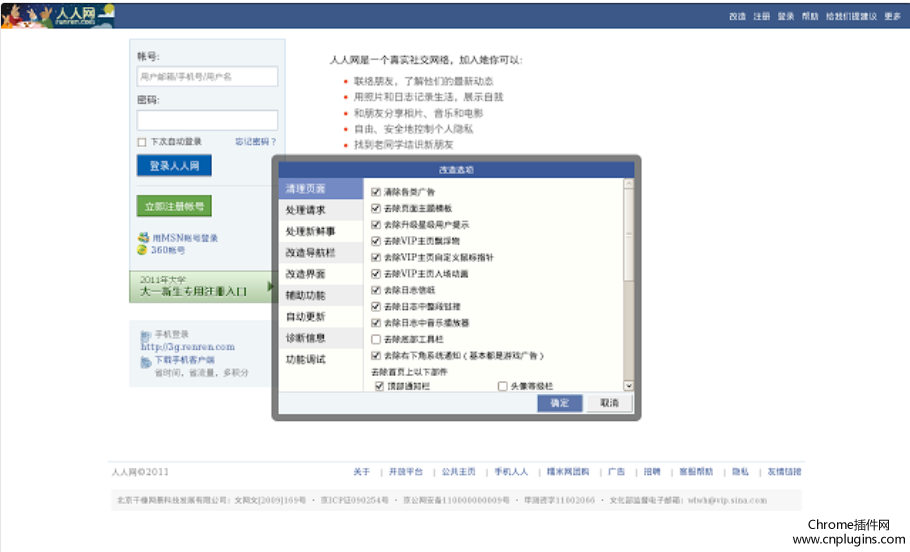Enable the 下次自动登录 checkbox
This screenshot has height=552, width=910.
(142, 142)
